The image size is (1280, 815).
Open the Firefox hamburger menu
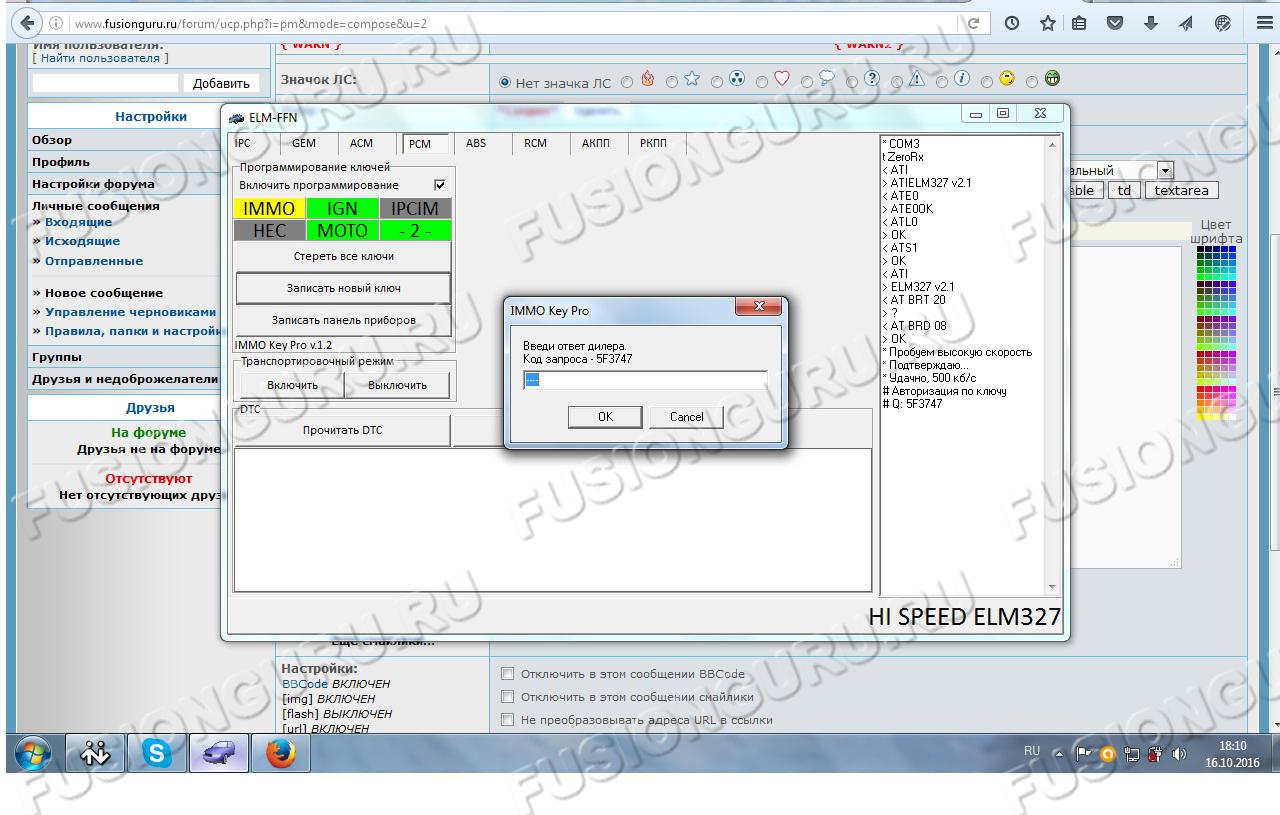(x=1263, y=23)
